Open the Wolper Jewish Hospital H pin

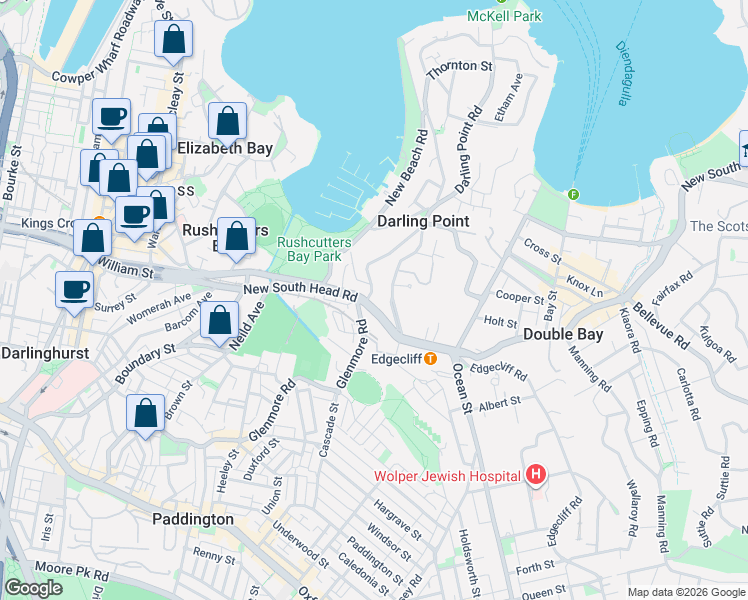pyautogui.click(x=536, y=475)
